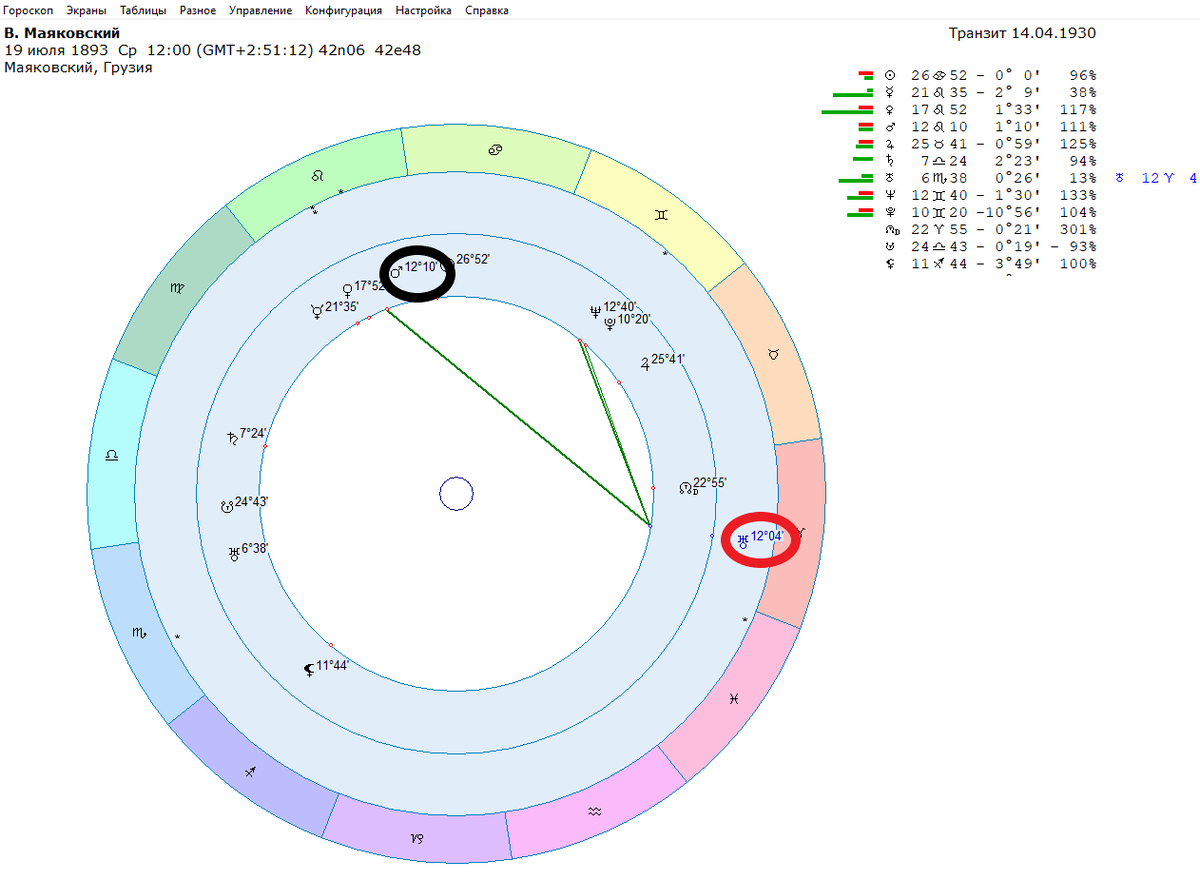Screen dimensions: 1200x880
Task: Click the Libra sign glyph on the zodiac ring
Action: point(112,454)
